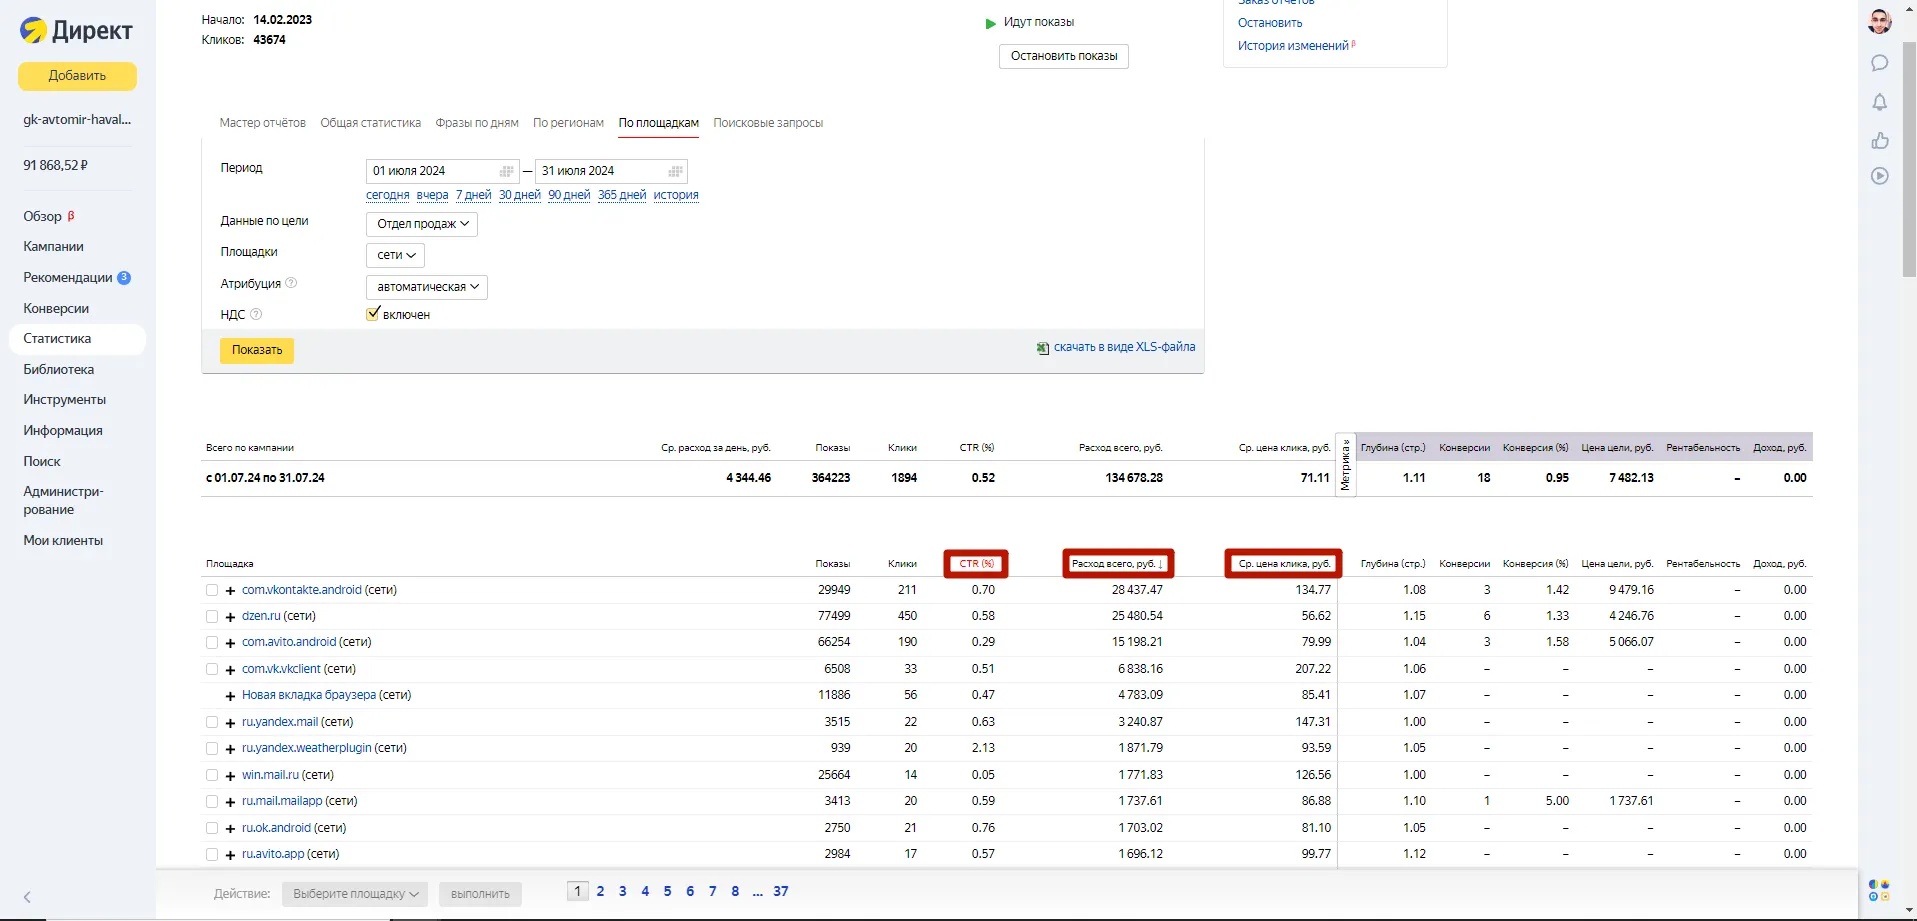Open the Отдел продаж goal dropdown
Viewport: 1917px width, 921px height.
422,224
